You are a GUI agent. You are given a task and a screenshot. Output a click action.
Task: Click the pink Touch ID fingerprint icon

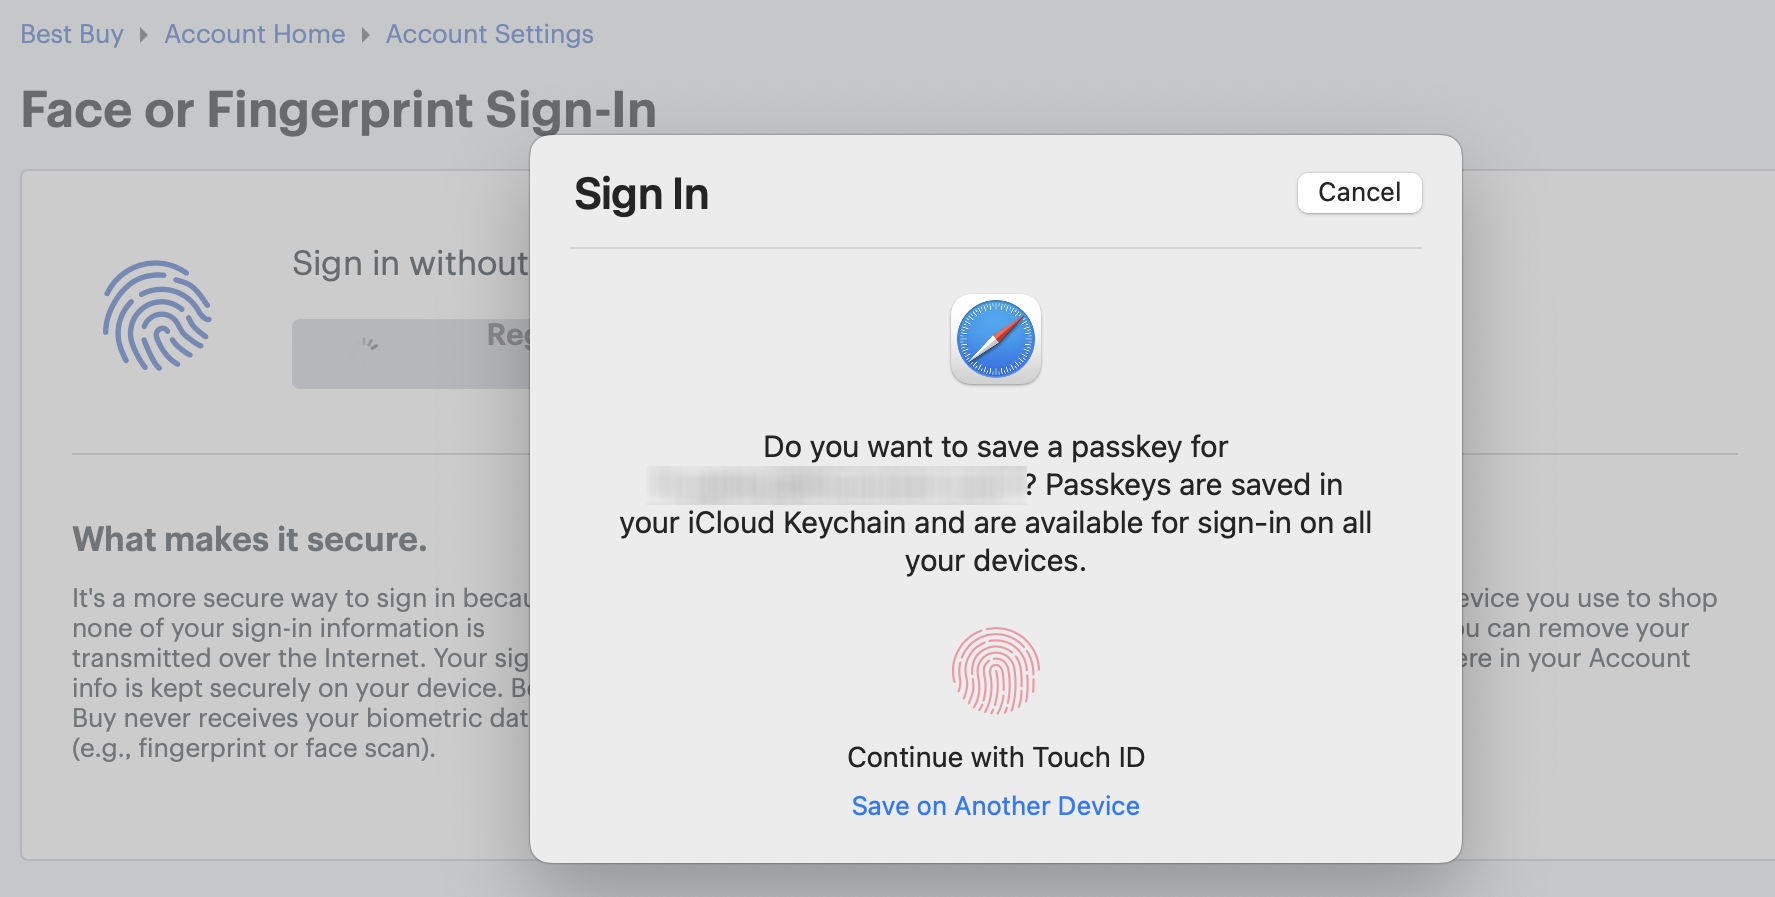995,670
